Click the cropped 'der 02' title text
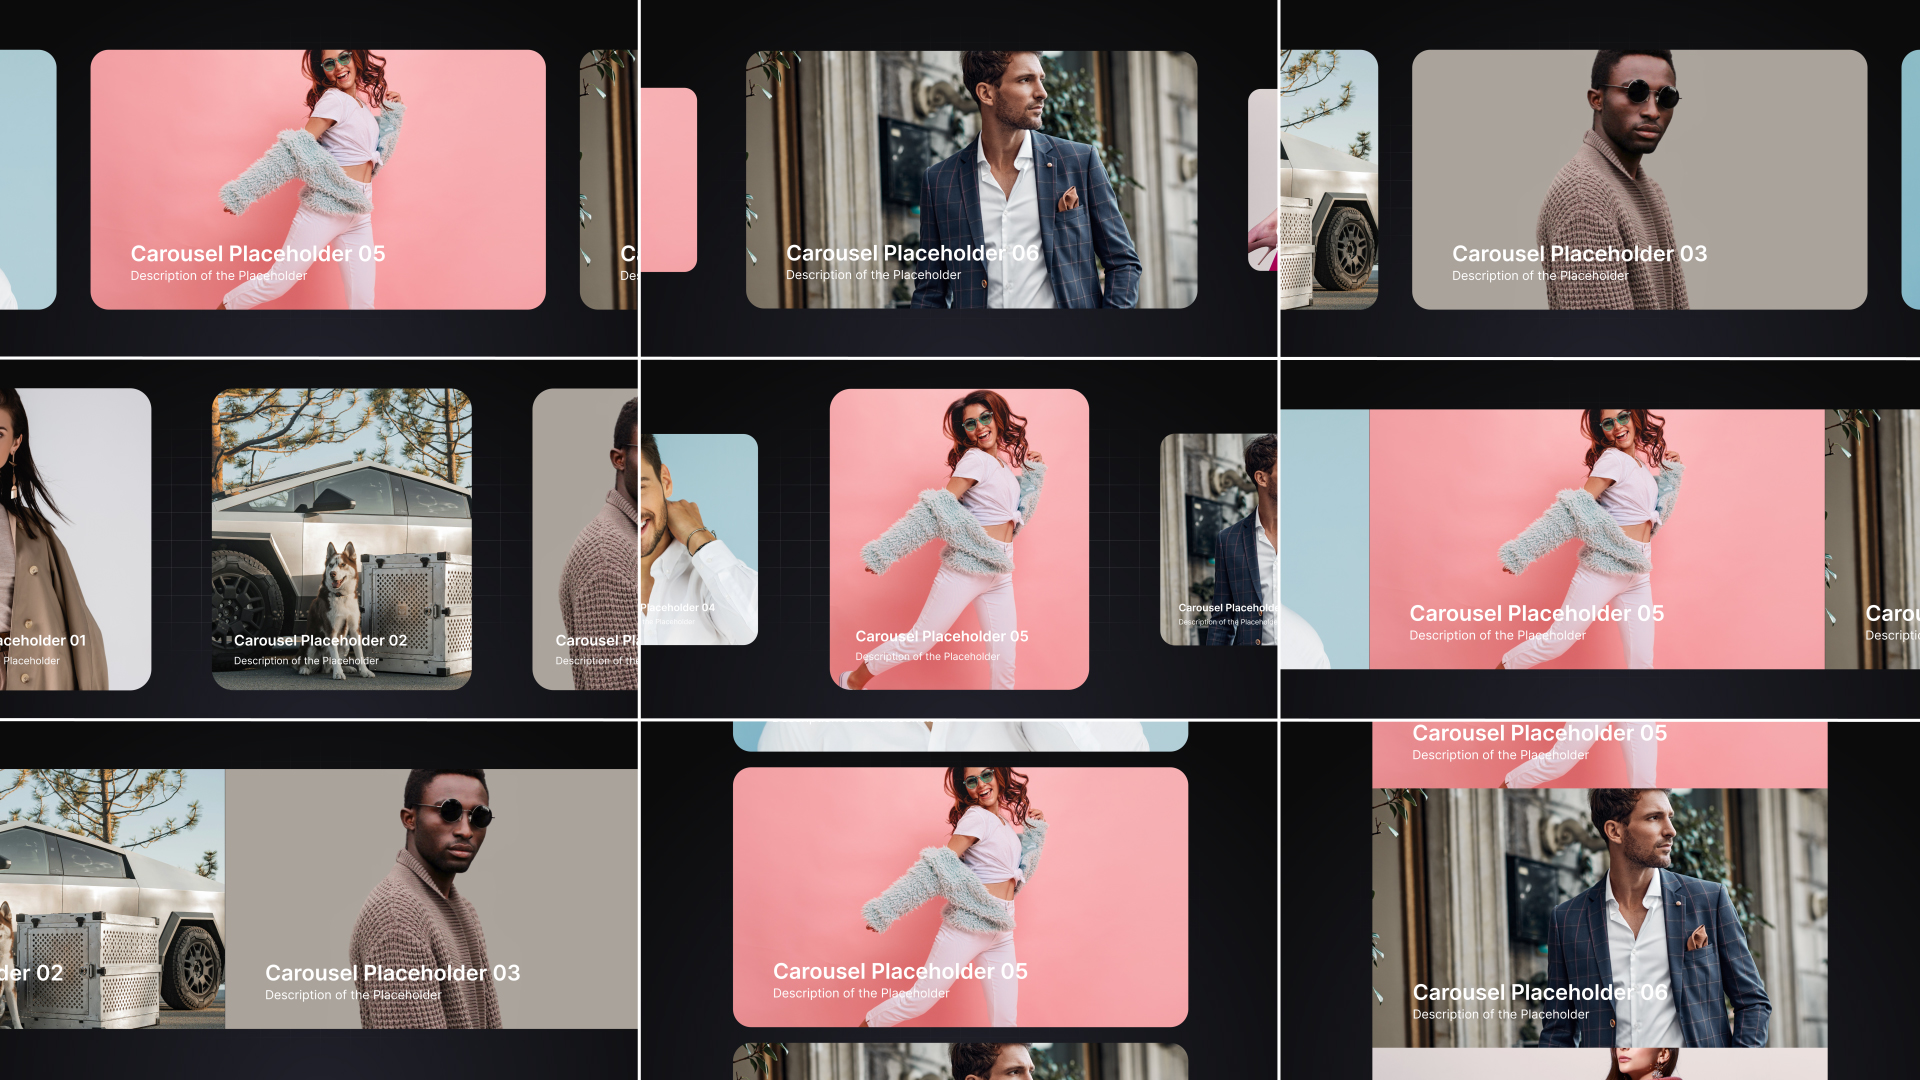 pyautogui.click(x=32, y=973)
